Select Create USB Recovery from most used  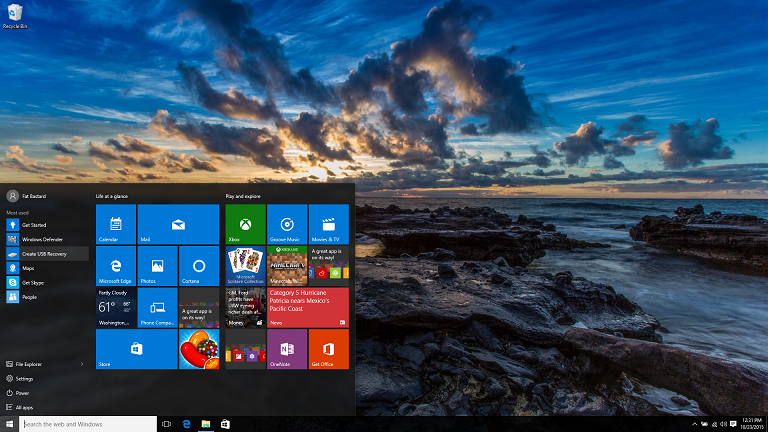point(44,254)
